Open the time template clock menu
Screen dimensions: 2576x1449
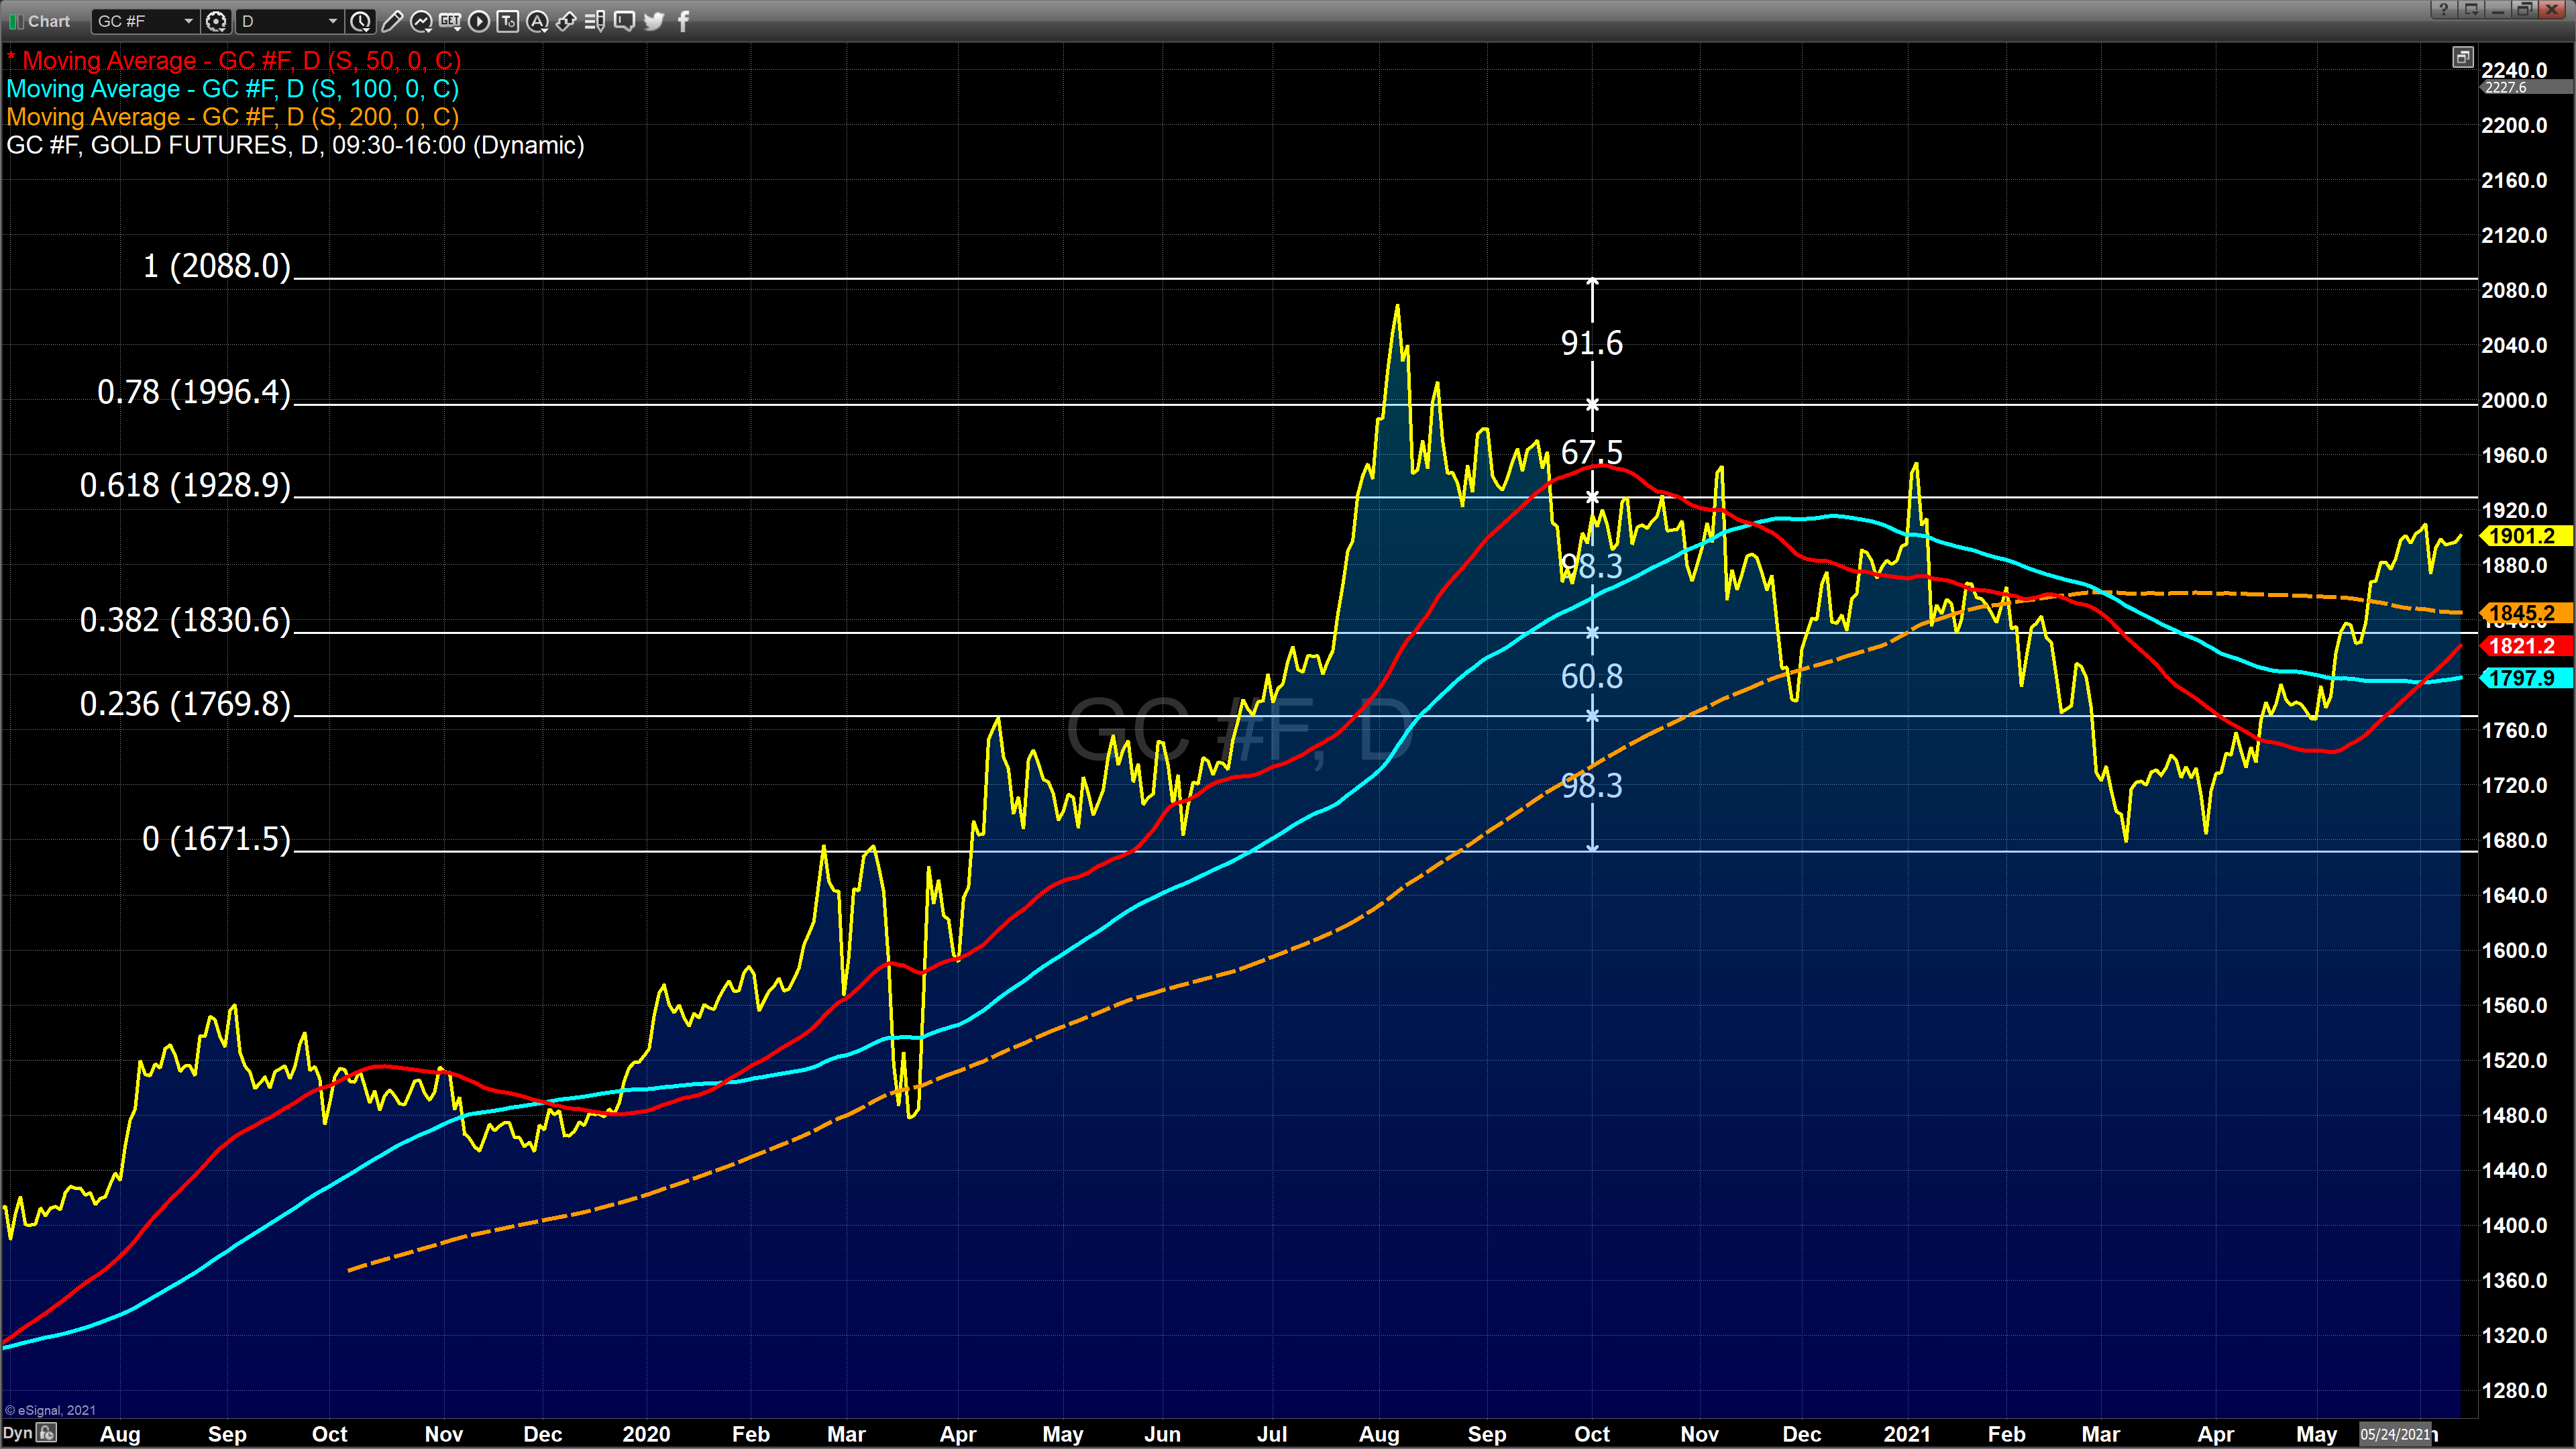[361, 21]
